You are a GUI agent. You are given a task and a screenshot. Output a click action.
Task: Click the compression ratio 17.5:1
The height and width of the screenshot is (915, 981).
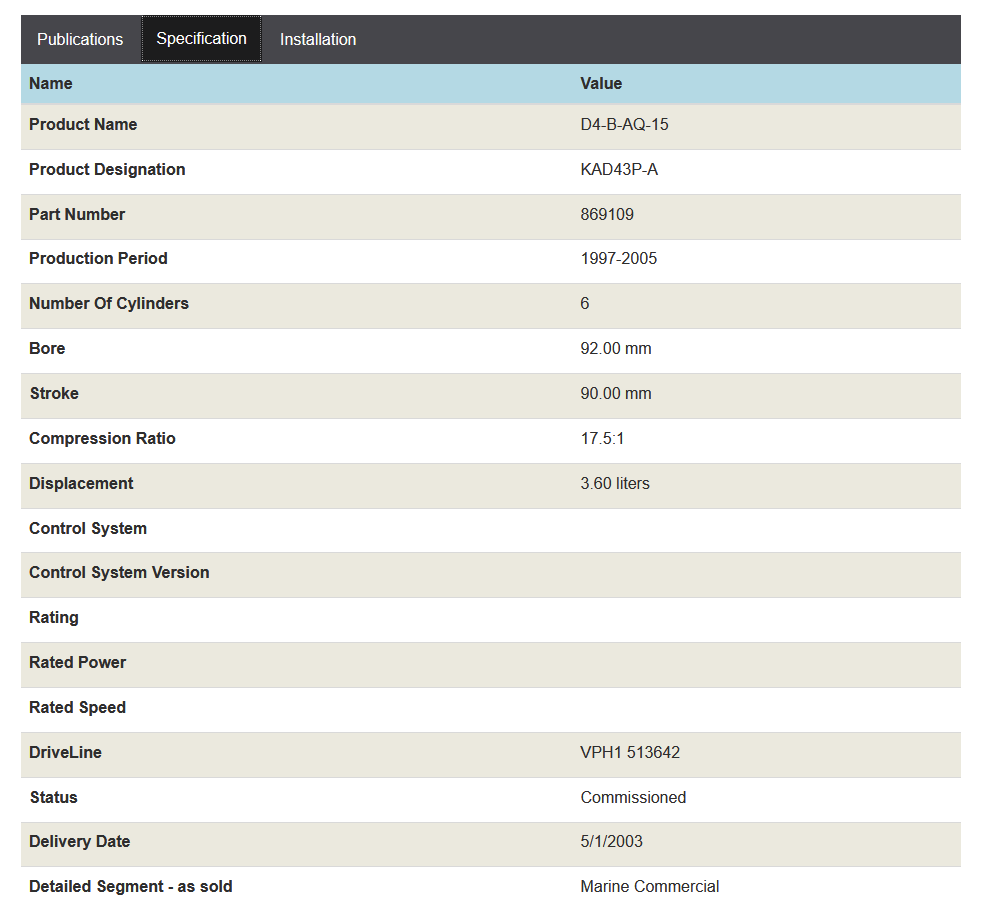[x=603, y=439]
